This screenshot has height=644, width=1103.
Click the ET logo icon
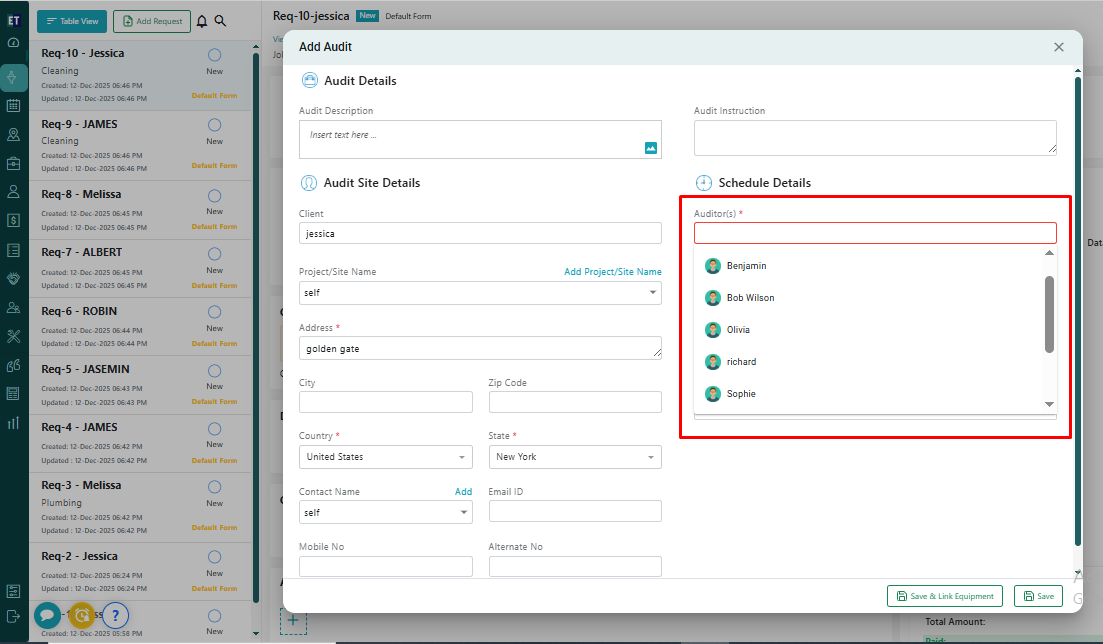(x=13, y=18)
